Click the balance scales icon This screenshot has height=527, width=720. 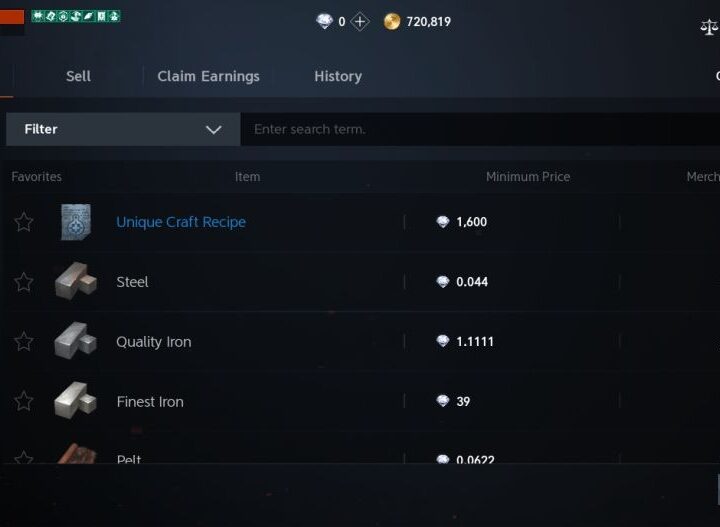click(x=709, y=27)
